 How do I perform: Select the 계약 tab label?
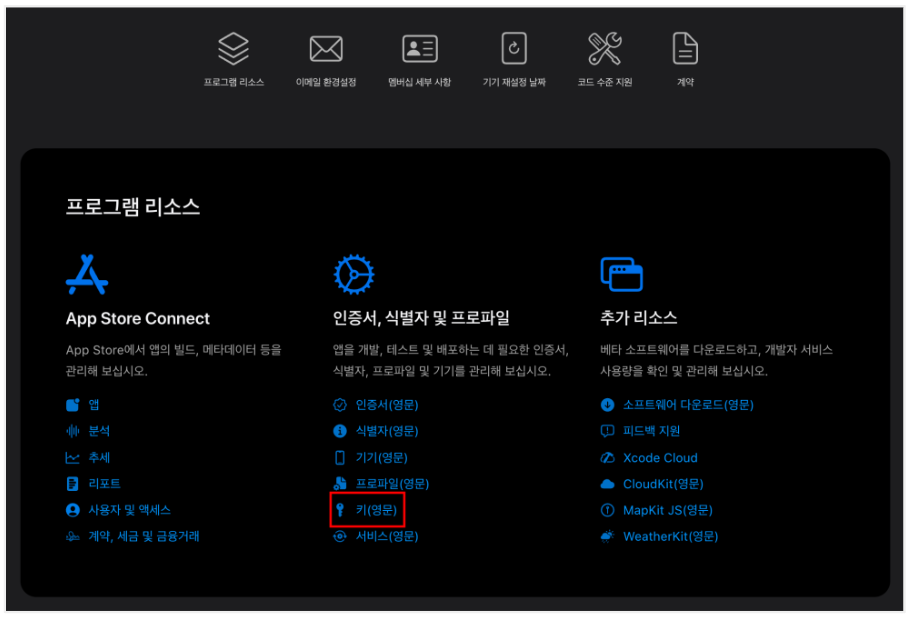click(685, 83)
